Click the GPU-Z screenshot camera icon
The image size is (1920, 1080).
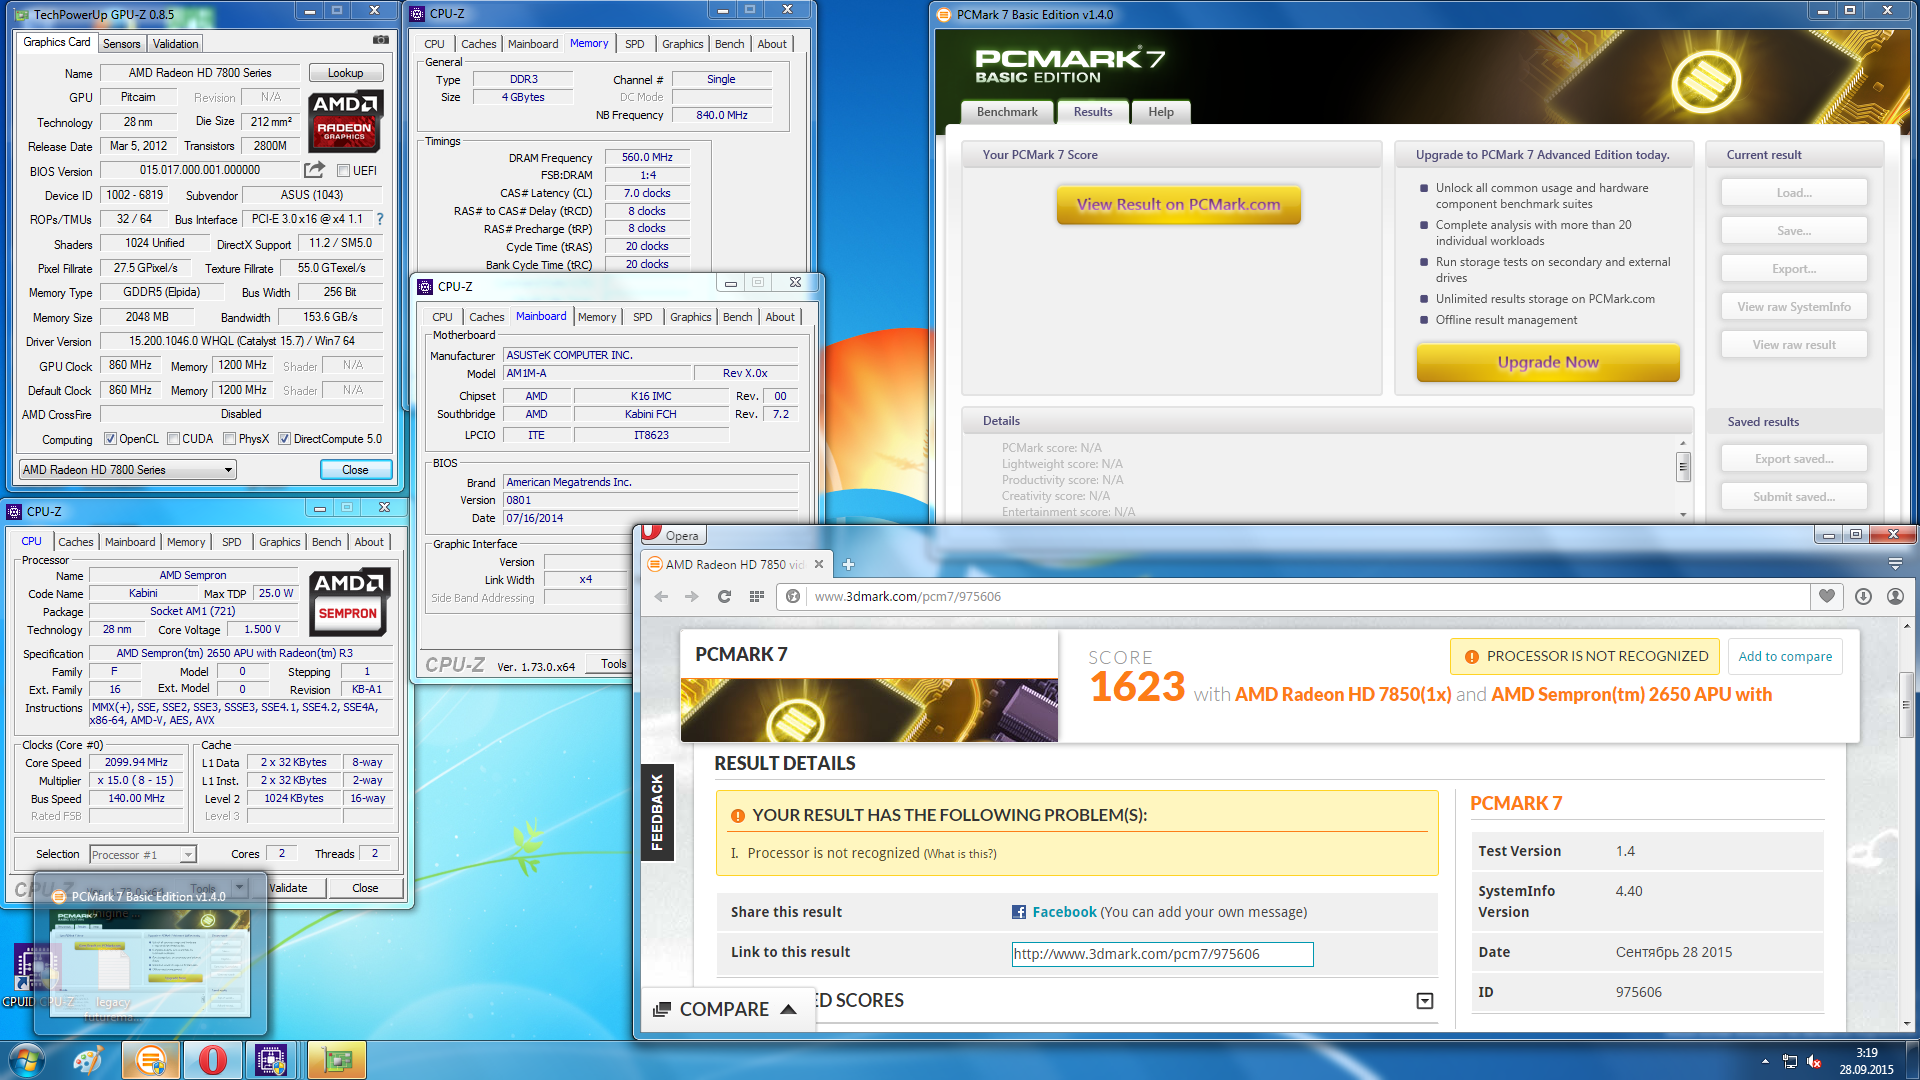click(381, 40)
